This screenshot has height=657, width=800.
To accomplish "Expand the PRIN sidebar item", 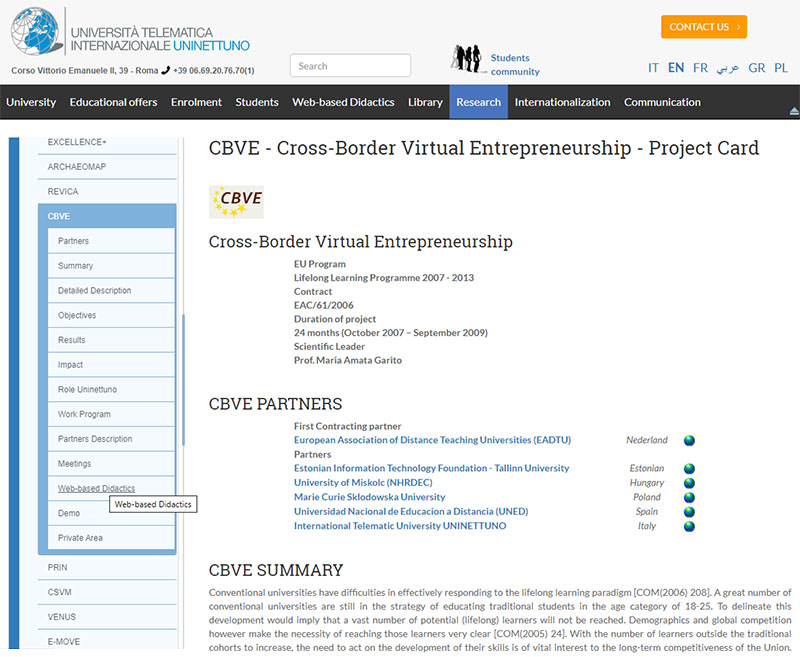I will pos(58,567).
